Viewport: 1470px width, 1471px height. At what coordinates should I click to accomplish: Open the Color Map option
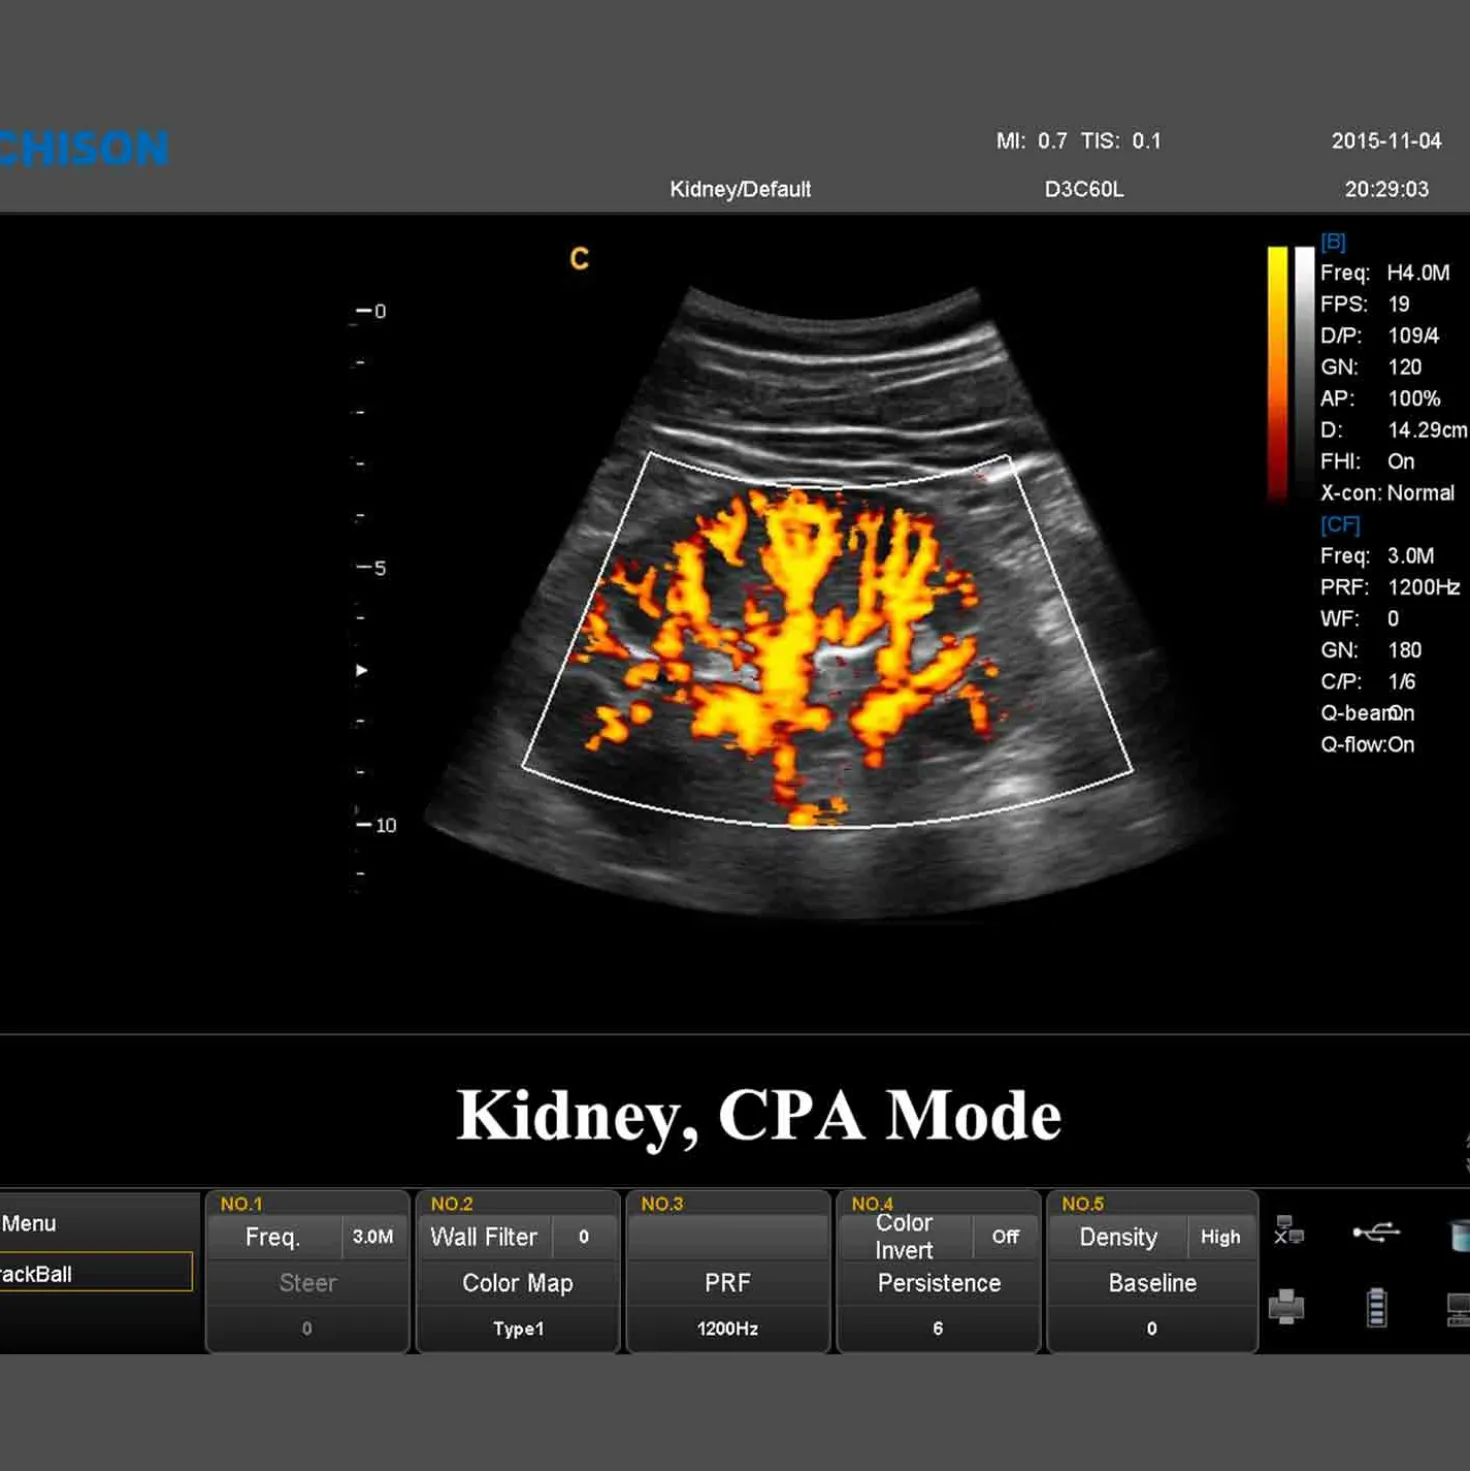pos(518,1283)
